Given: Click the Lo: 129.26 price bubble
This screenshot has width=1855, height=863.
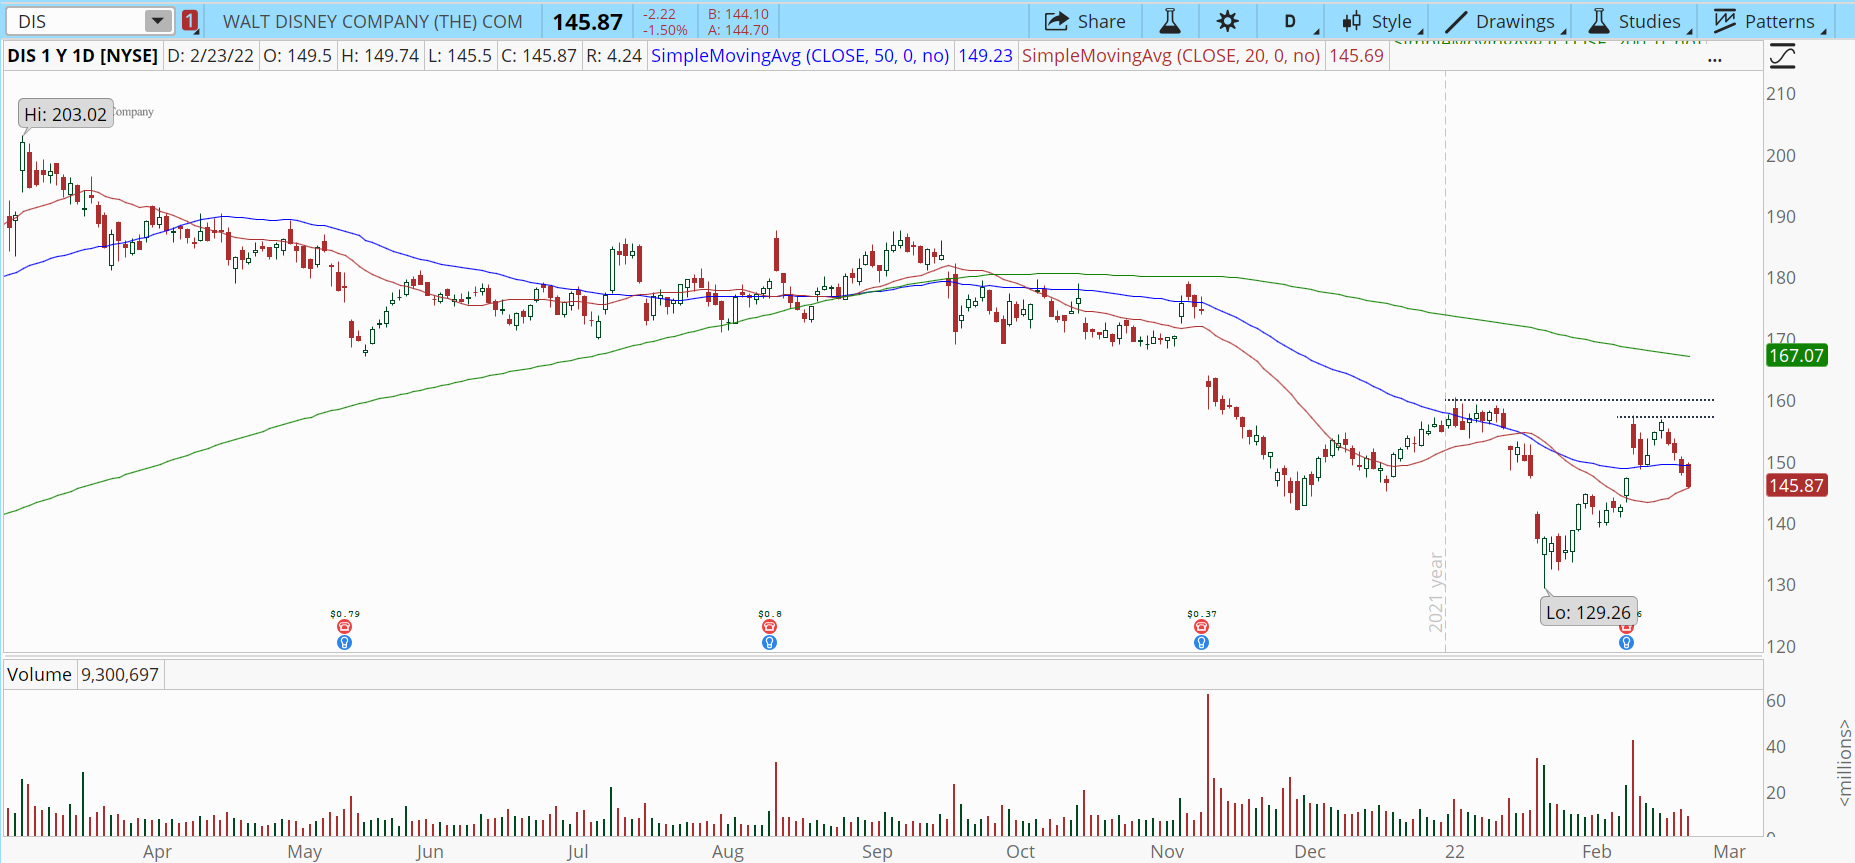Looking at the screenshot, I should pos(1588,612).
